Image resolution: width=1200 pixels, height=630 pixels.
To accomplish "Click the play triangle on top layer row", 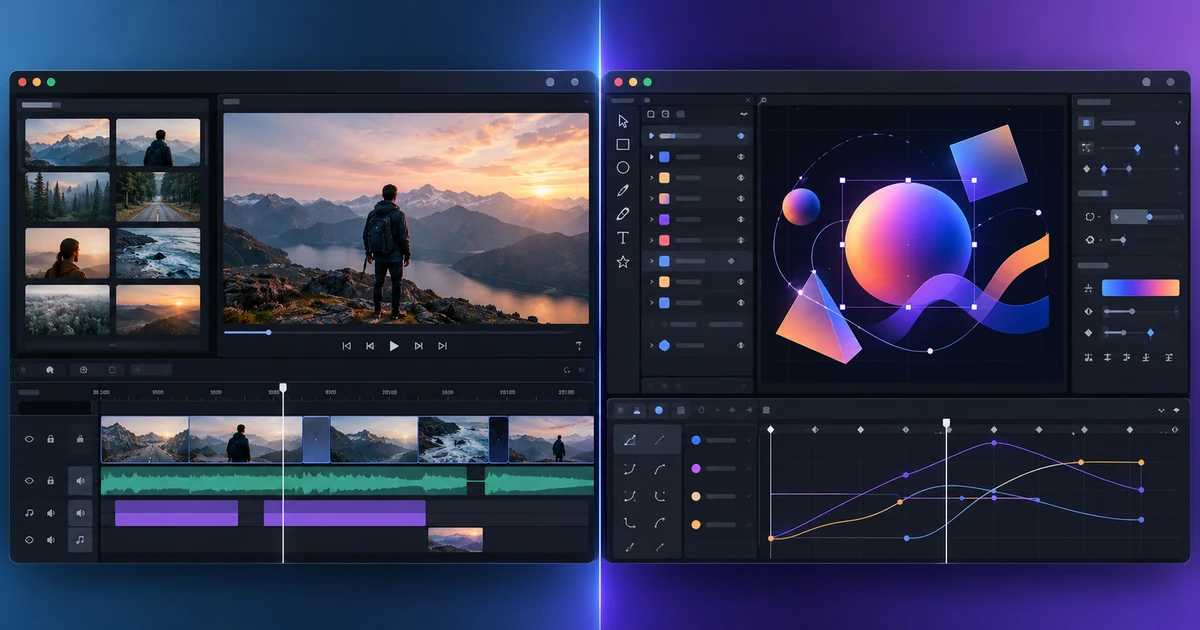I will point(652,135).
